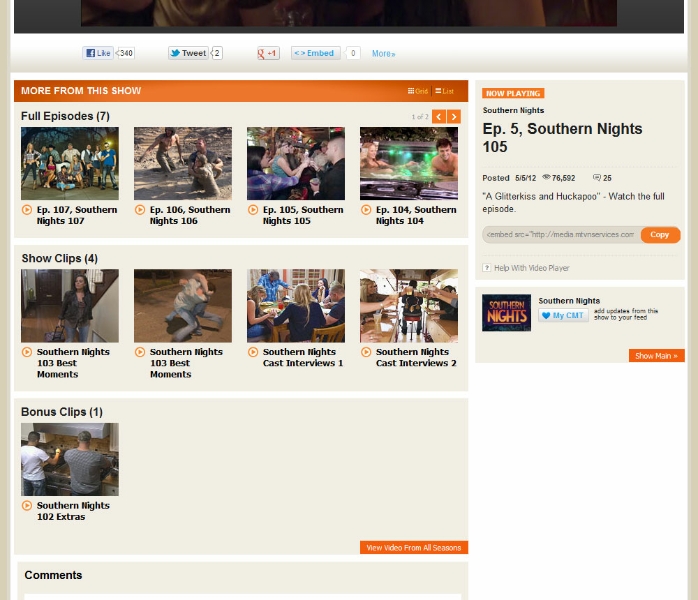The width and height of the screenshot is (698, 600).
Task: Click the Show Main button
Action: [656, 356]
